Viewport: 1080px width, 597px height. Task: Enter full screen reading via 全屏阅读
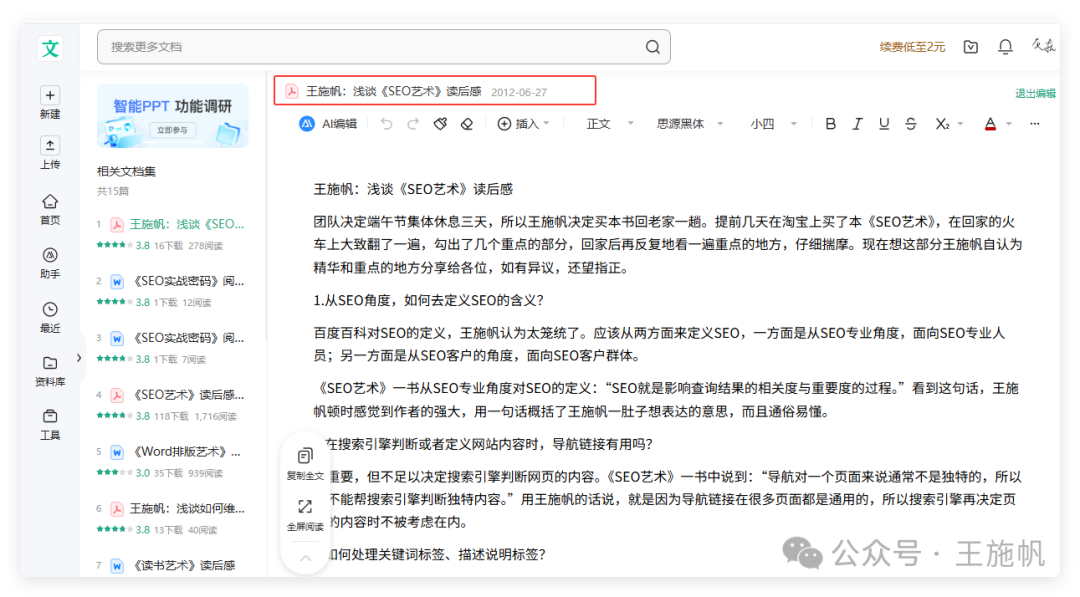click(x=304, y=513)
